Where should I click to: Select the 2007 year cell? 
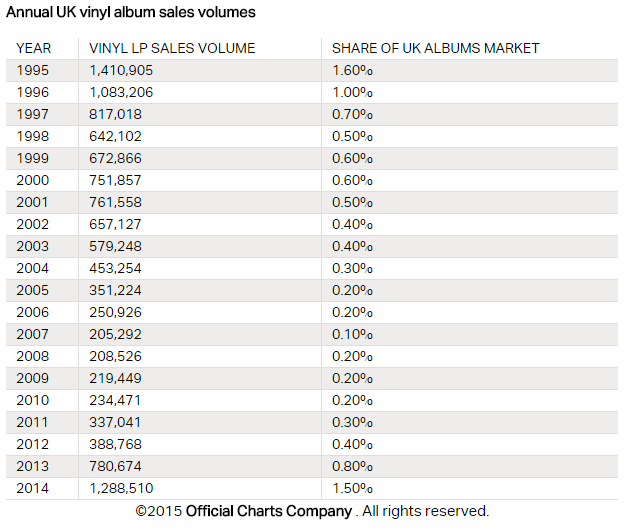34,334
